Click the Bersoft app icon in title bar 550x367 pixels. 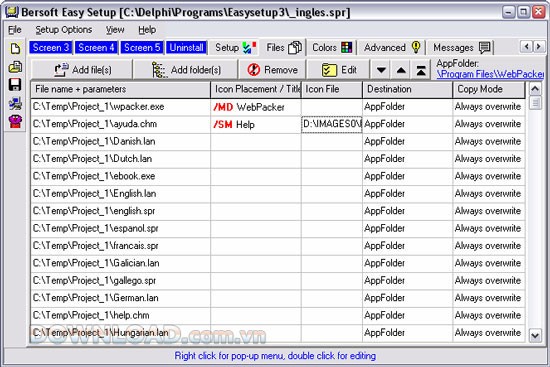click(12, 12)
